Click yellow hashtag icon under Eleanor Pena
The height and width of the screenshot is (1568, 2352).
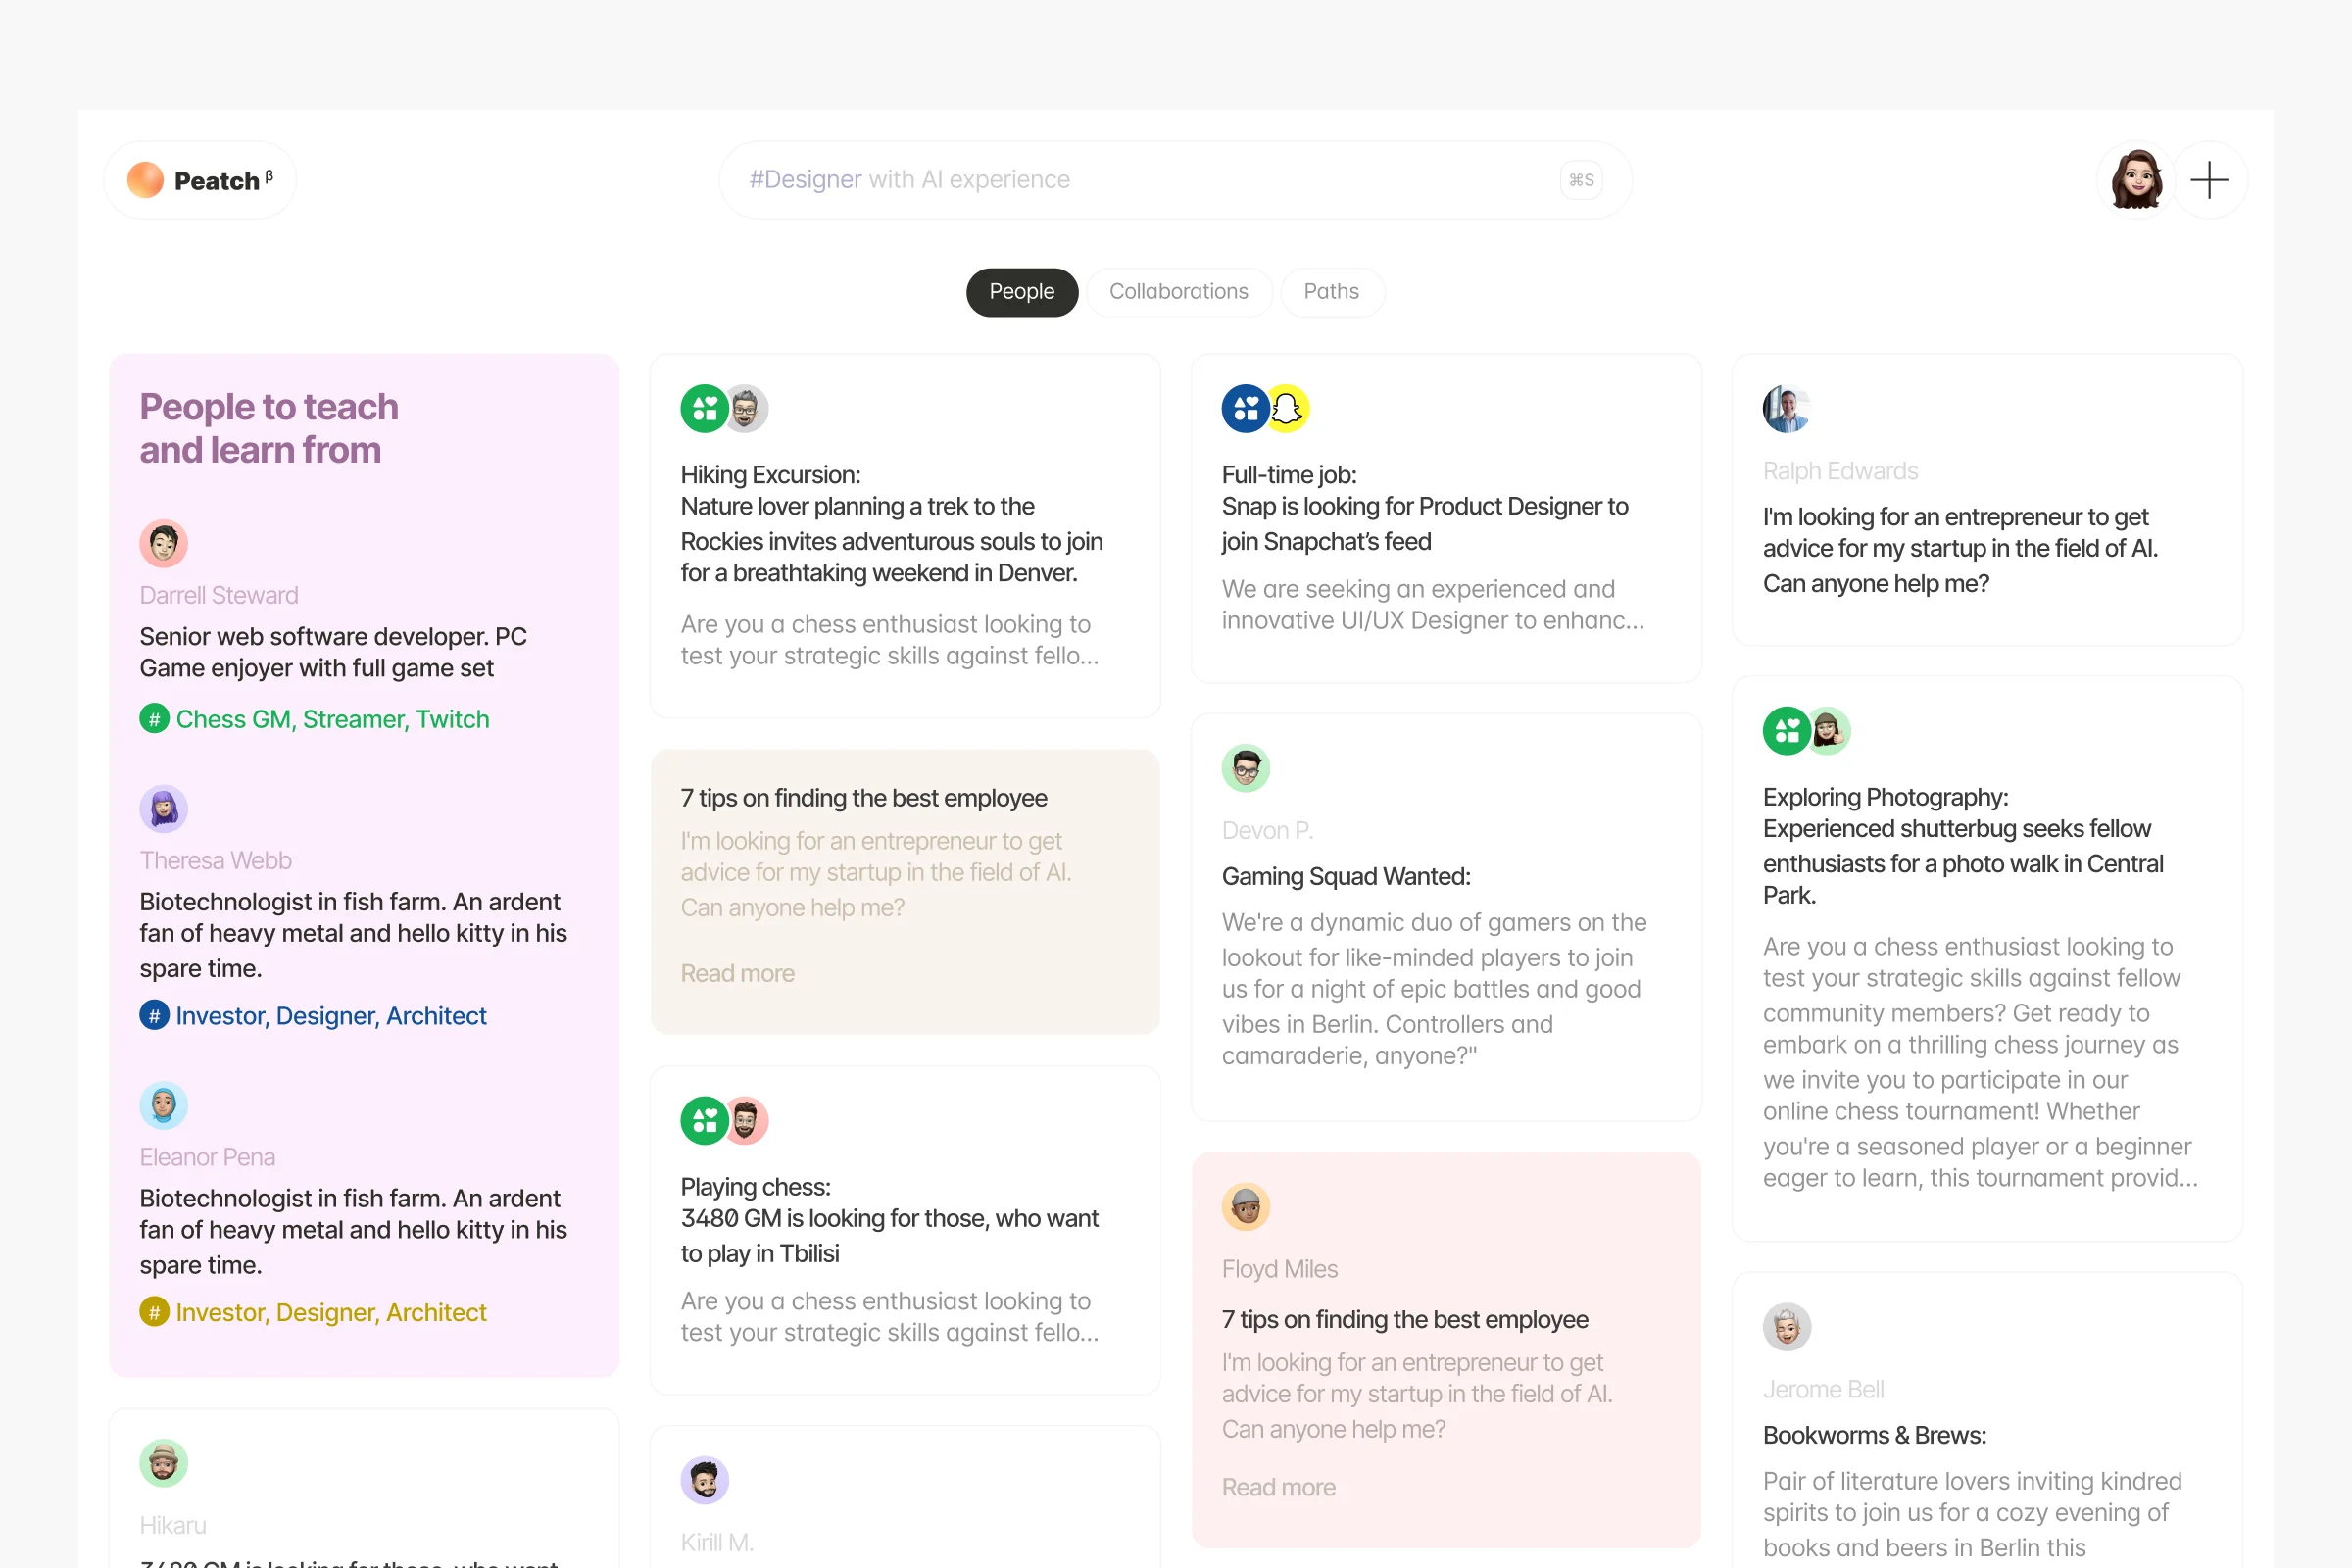point(154,1312)
